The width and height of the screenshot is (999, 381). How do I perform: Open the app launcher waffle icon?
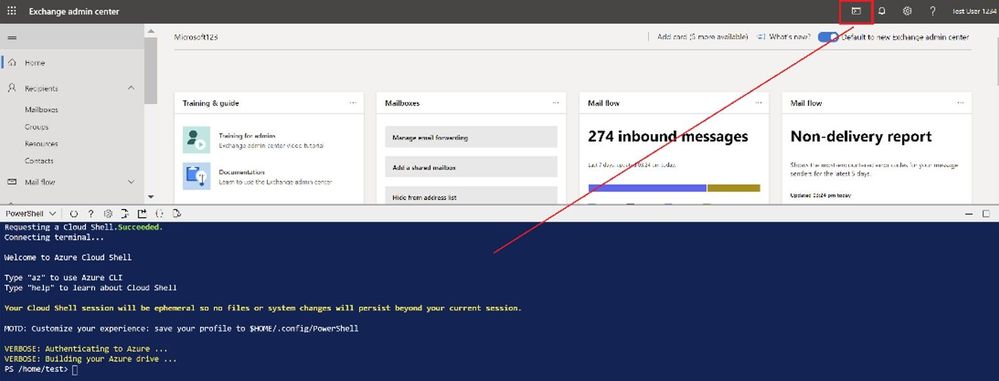(x=11, y=11)
